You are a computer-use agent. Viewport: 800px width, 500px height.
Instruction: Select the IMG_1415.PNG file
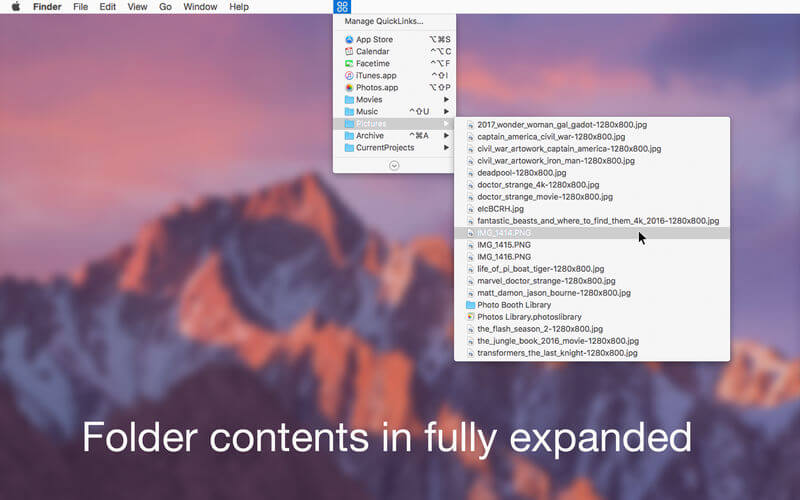coord(504,245)
